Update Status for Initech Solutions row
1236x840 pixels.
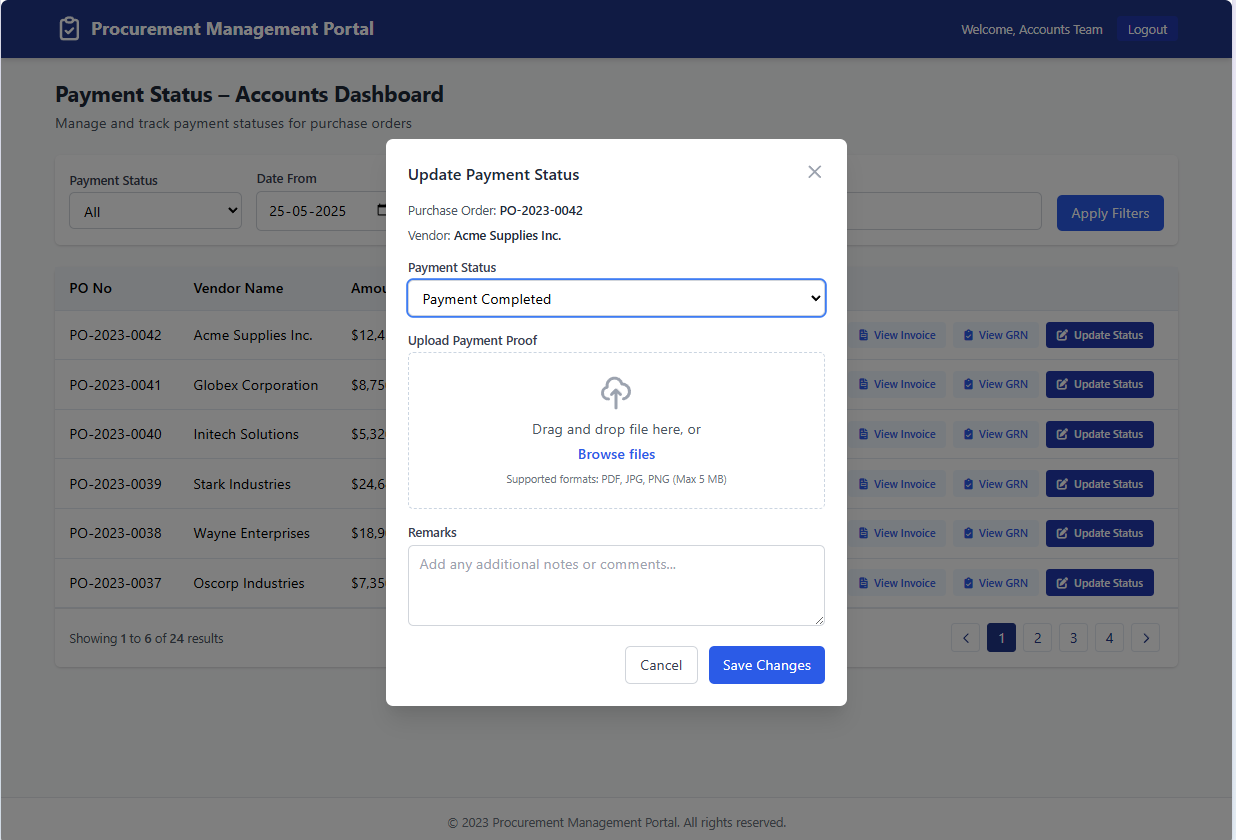coord(1100,434)
